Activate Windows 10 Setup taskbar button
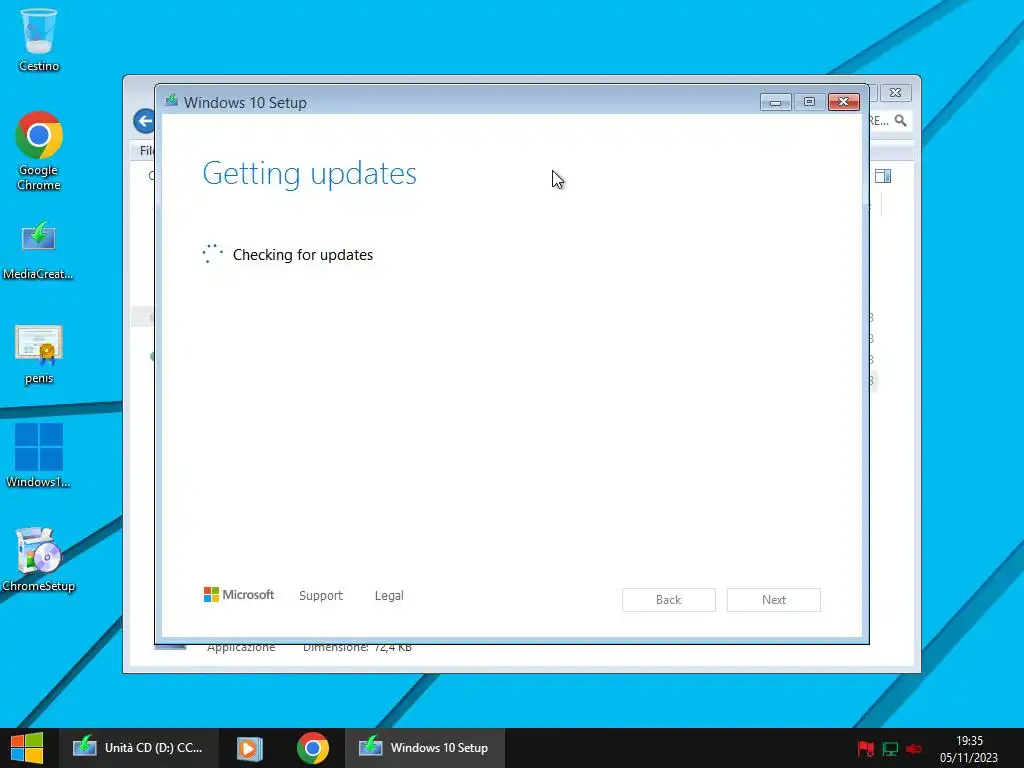This screenshot has height=768, width=1024. coord(424,748)
